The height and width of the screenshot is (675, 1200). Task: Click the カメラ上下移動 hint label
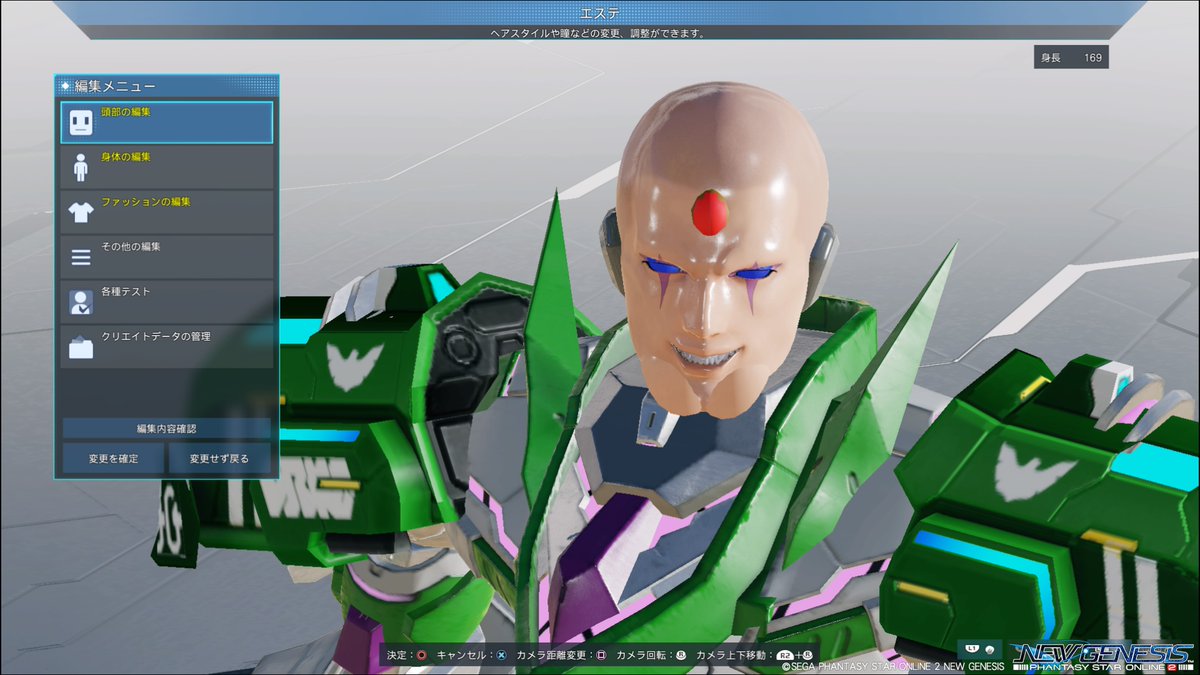731,655
